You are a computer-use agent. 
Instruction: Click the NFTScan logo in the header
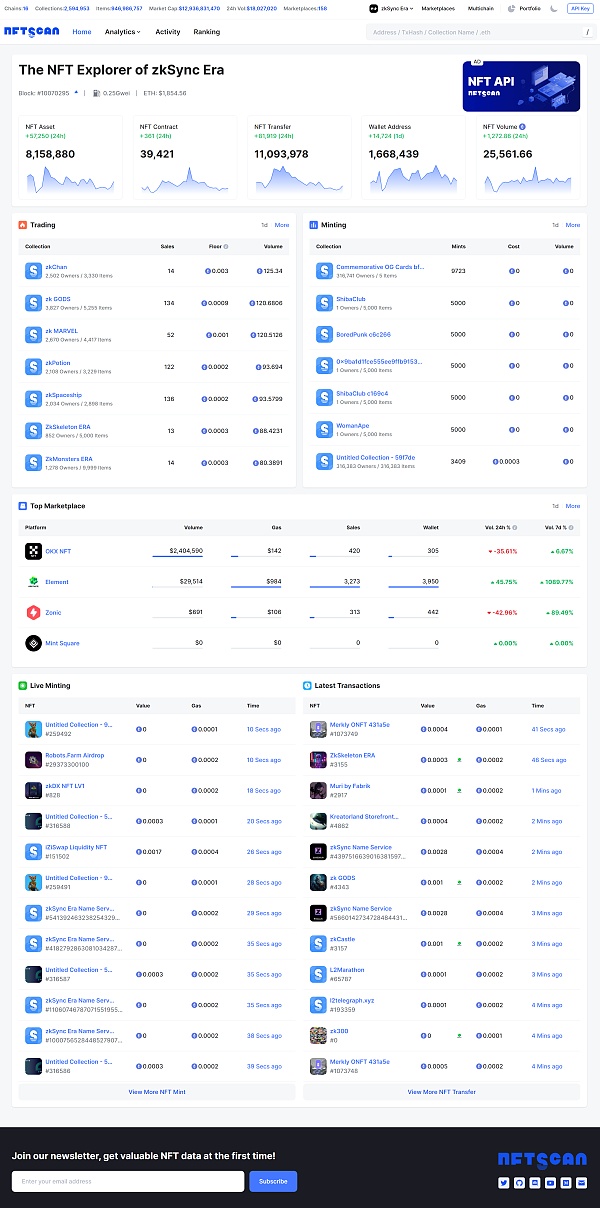(x=32, y=32)
